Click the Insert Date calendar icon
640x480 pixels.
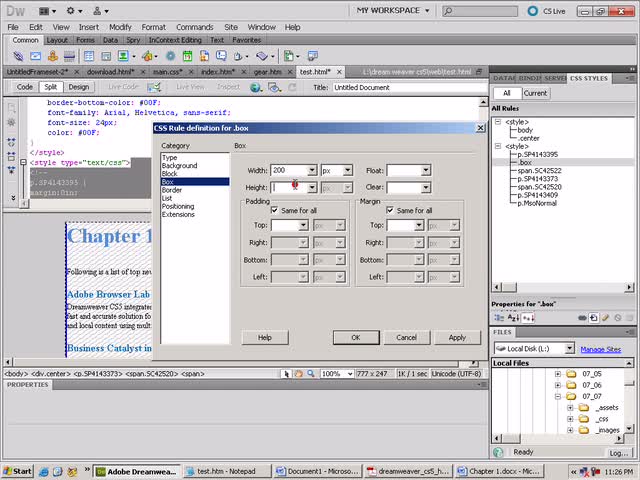(x=187, y=56)
